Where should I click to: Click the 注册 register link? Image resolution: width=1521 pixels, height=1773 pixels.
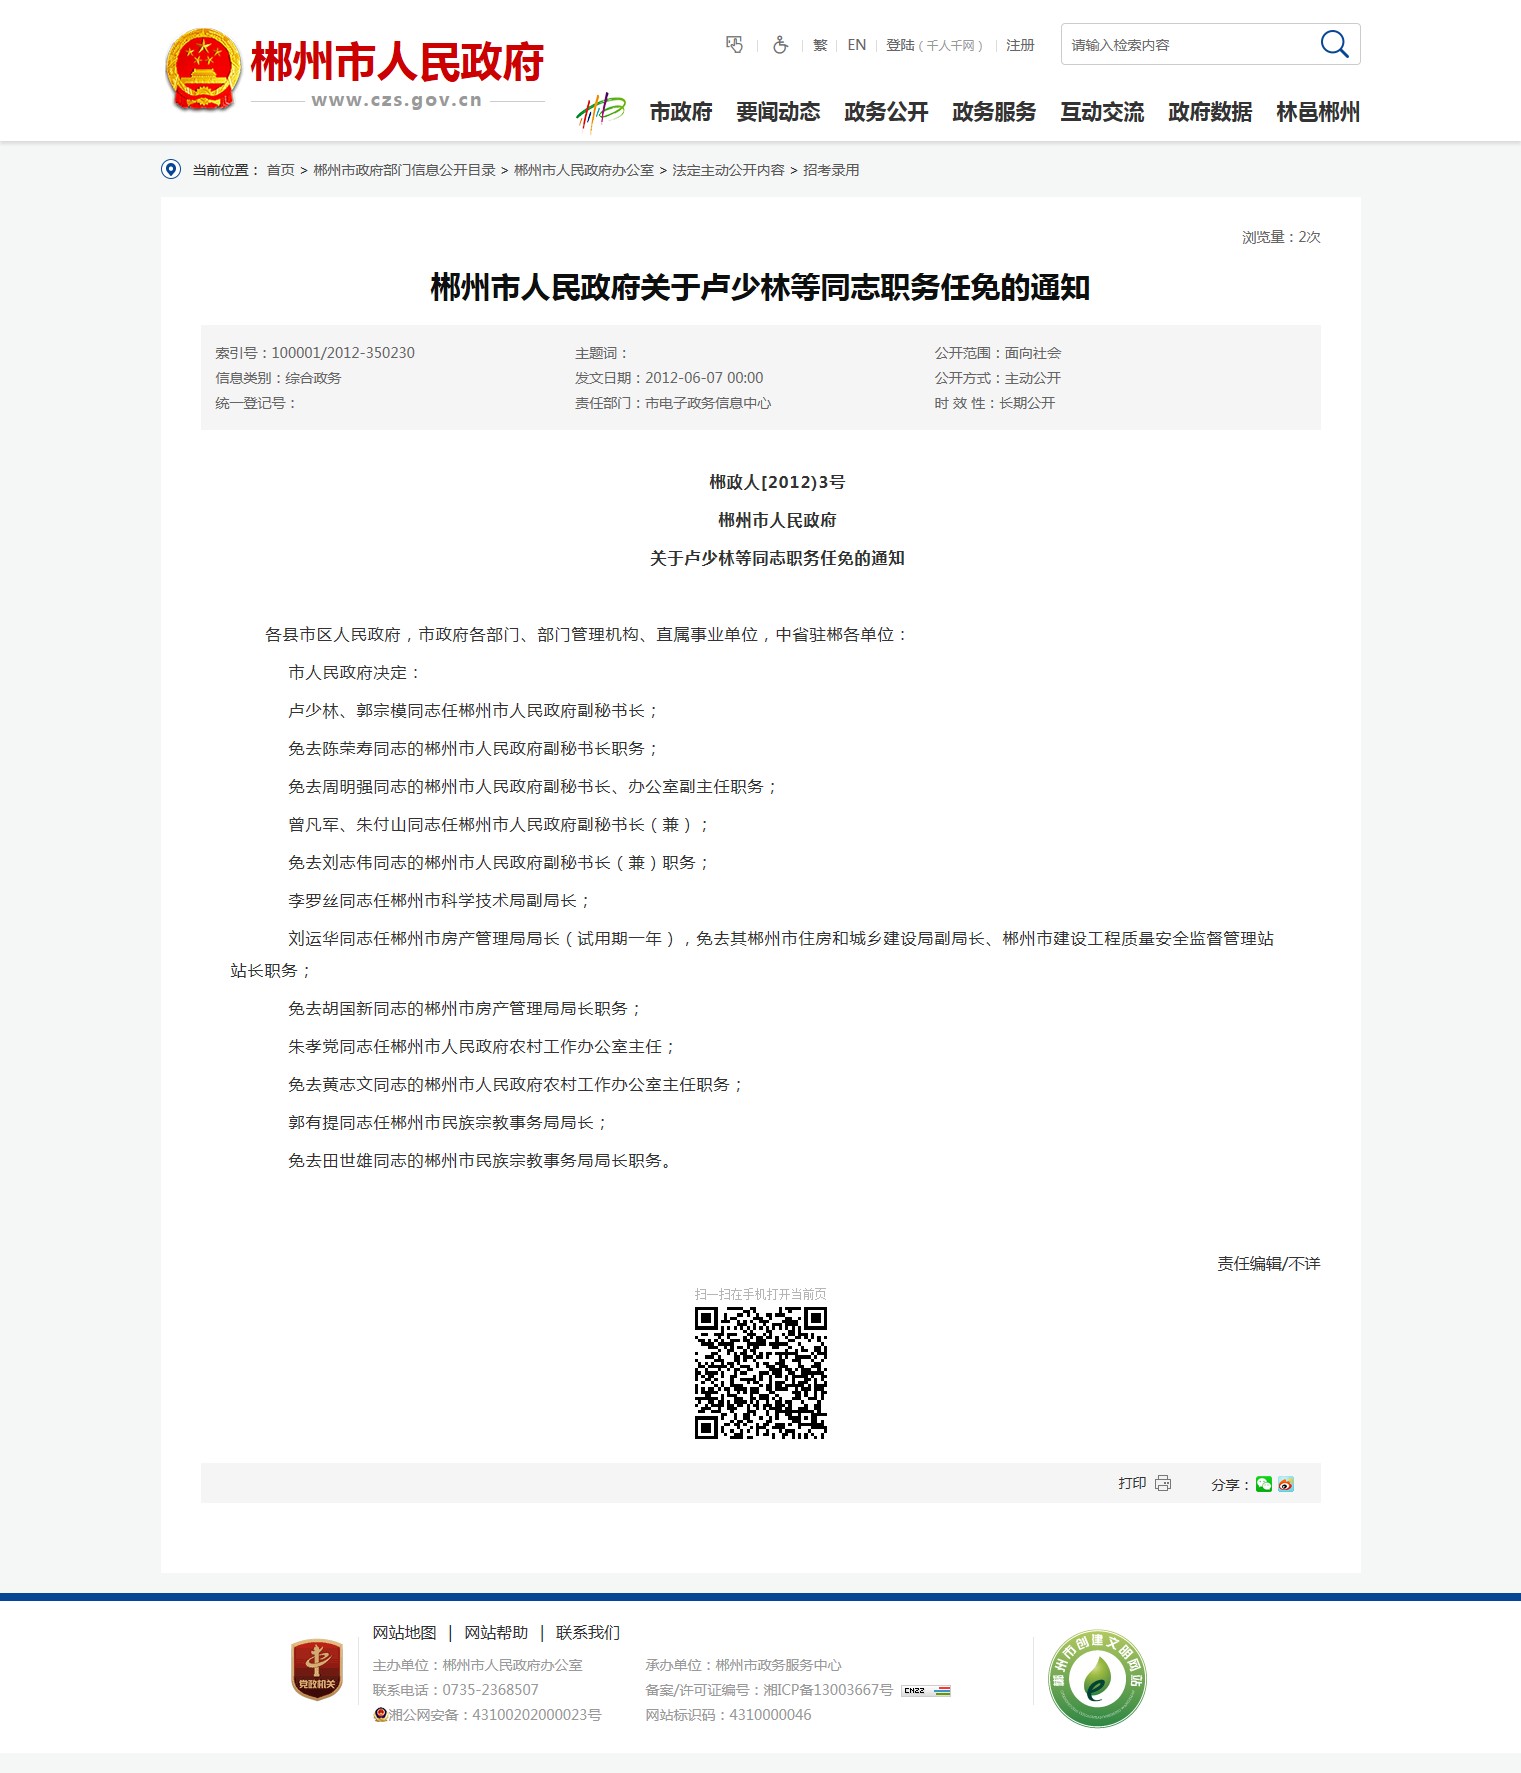tap(1020, 45)
